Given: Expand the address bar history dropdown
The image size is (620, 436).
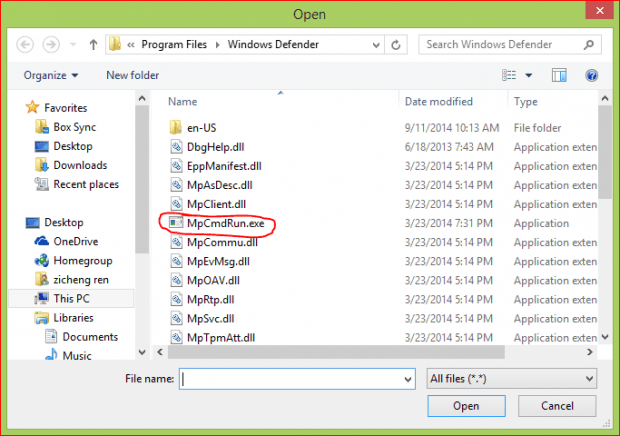Looking at the screenshot, I should click(376, 45).
